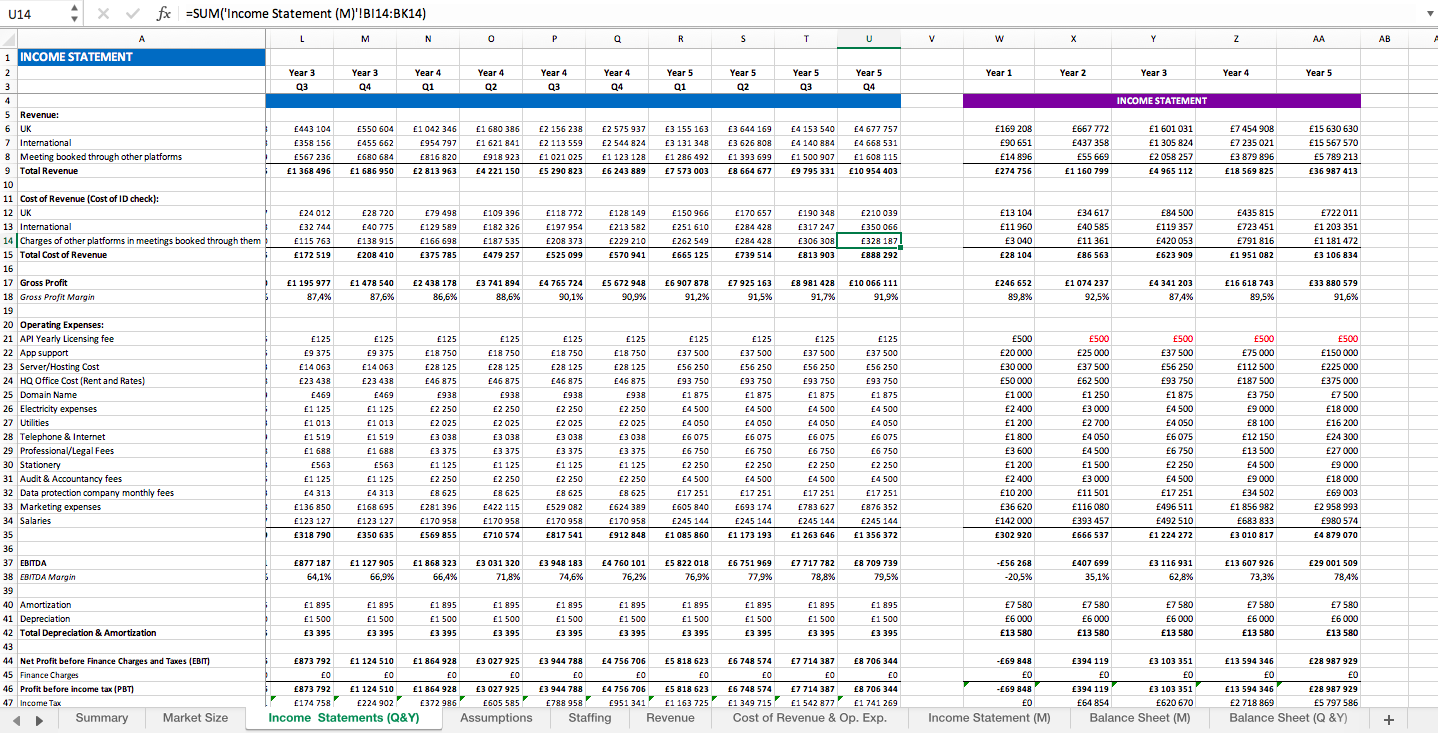Open Cost of Revenue & Op. Exp. tab
1438x733 pixels.
coord(810,718)
